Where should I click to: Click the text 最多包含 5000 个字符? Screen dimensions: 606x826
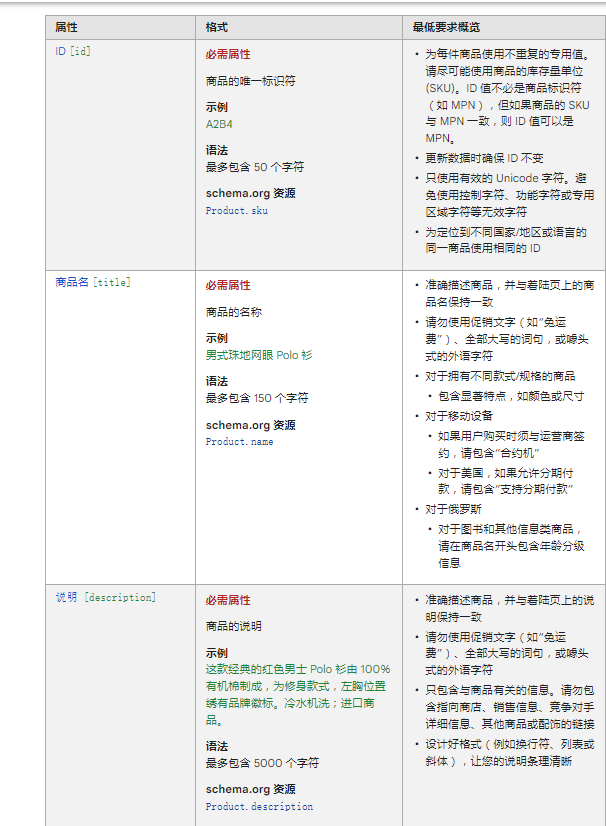point(262,763)
